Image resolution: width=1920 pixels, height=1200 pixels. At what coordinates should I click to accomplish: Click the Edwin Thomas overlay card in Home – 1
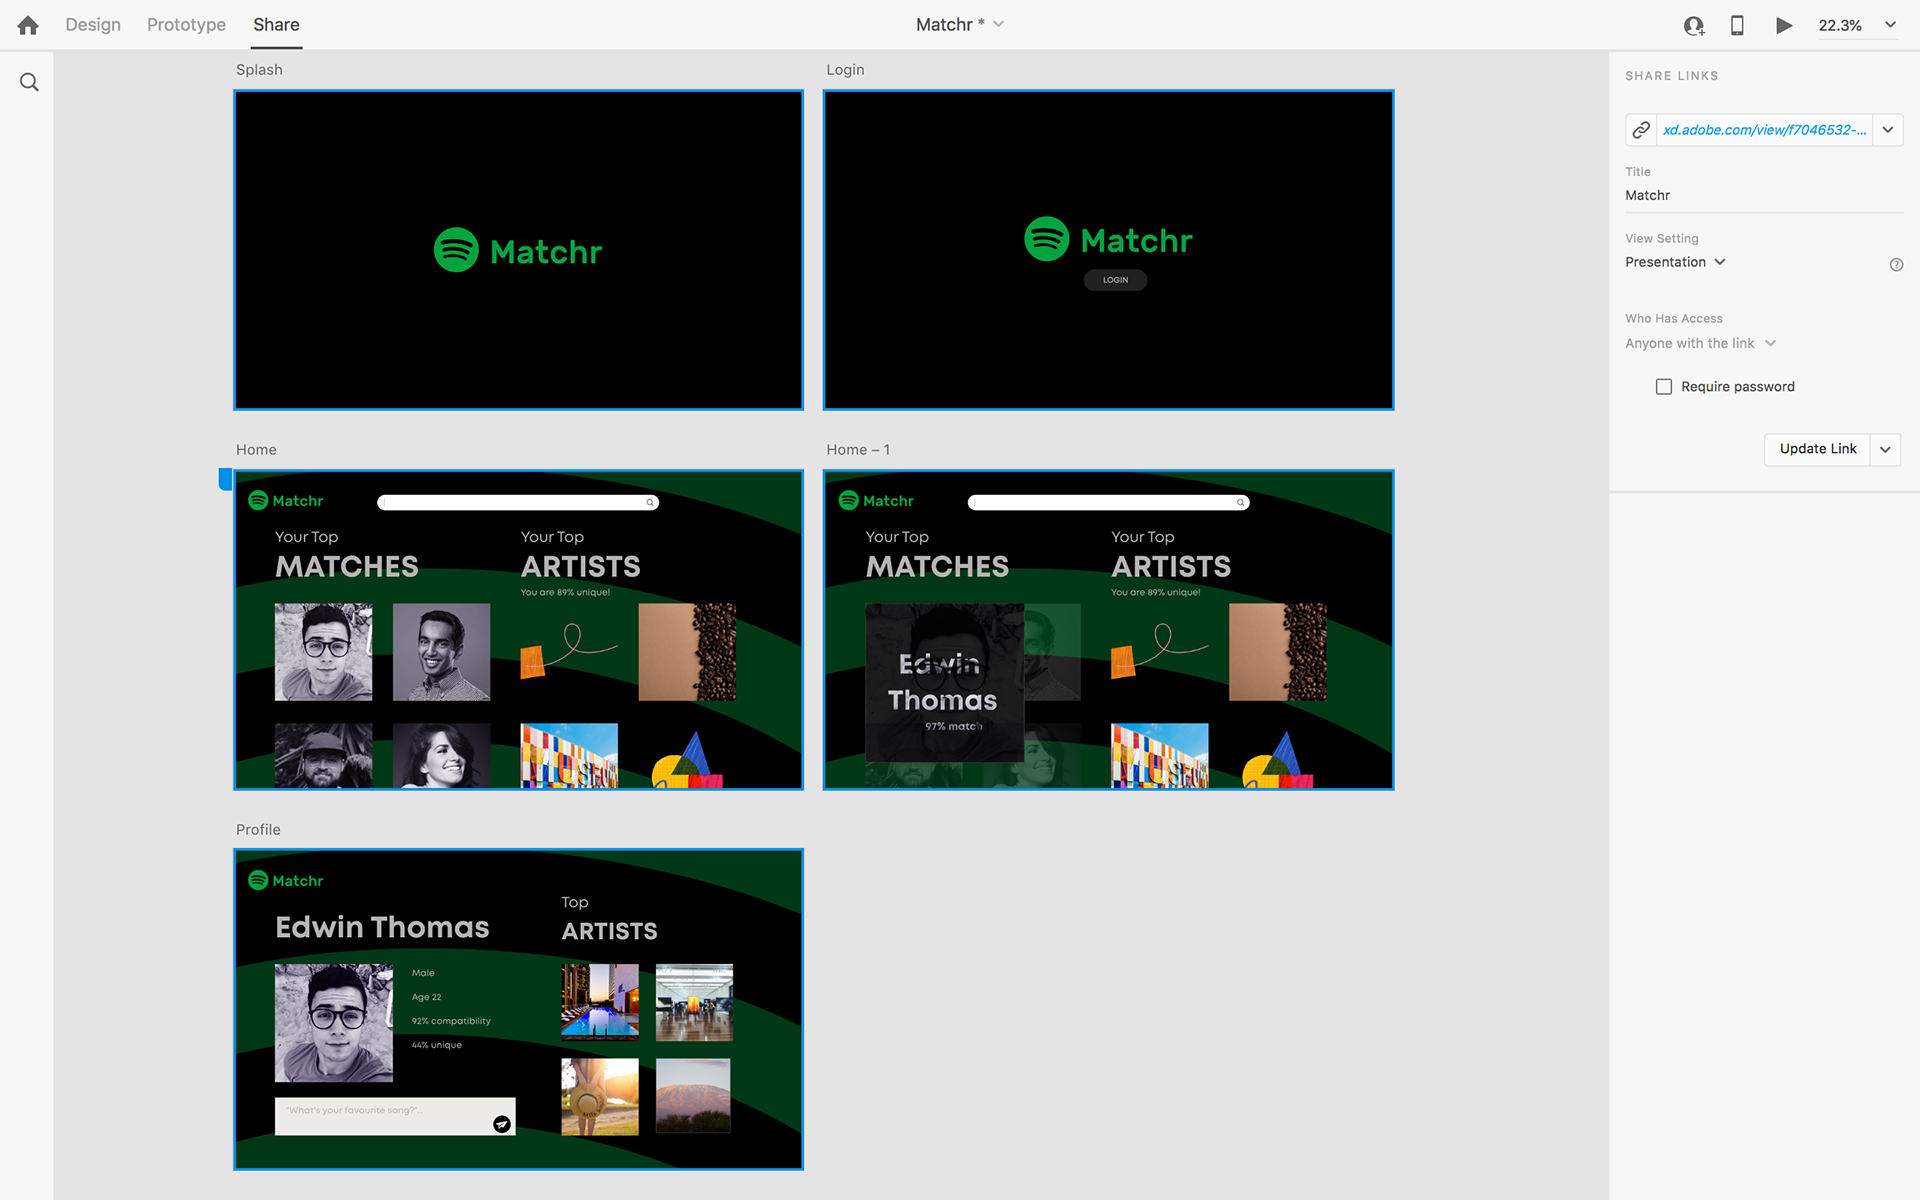(x=944, y=683)
